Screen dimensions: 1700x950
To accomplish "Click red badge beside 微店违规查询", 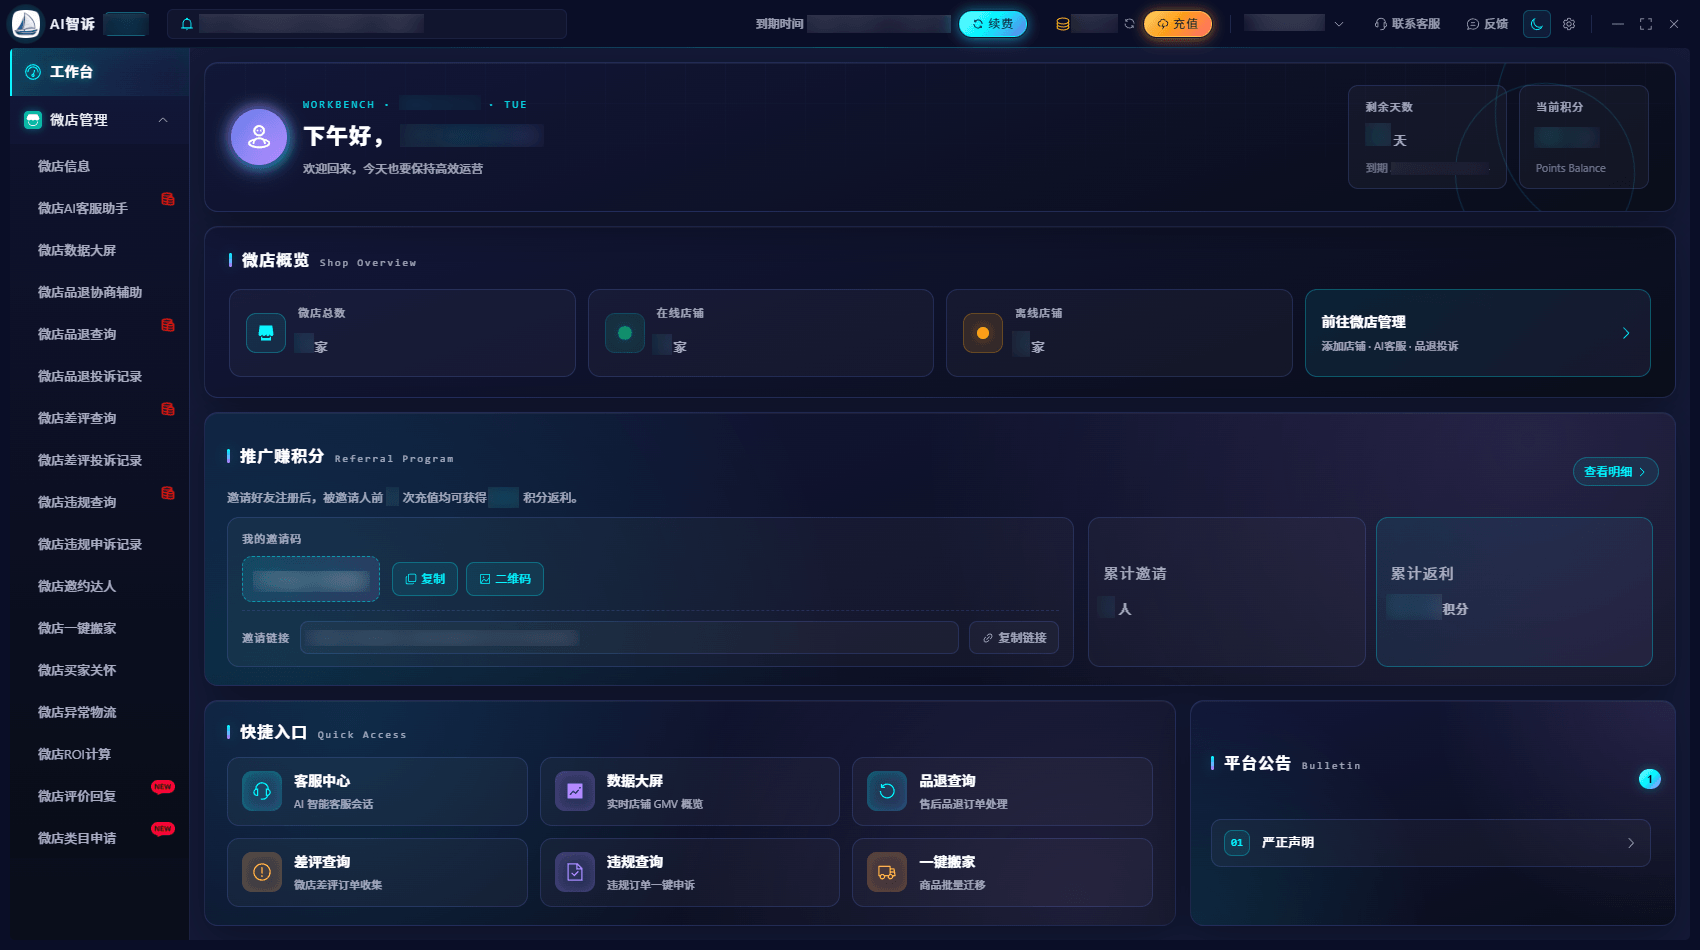I will (168, 493).
